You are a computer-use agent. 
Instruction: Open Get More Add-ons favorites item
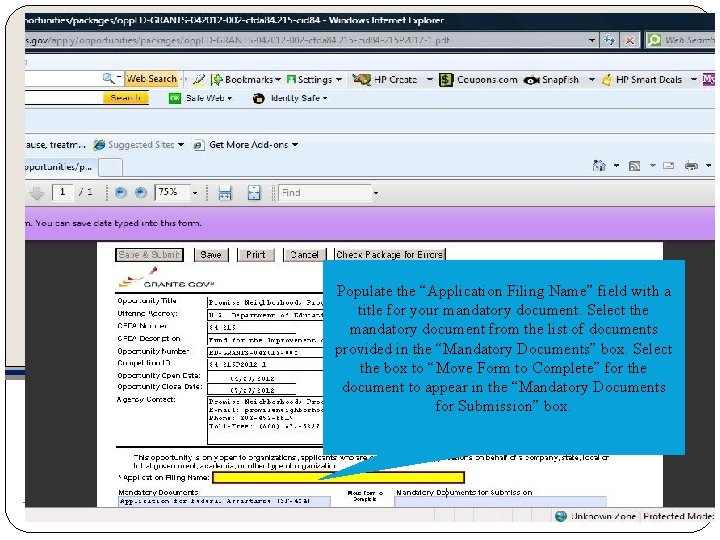(x=246, y=145)
